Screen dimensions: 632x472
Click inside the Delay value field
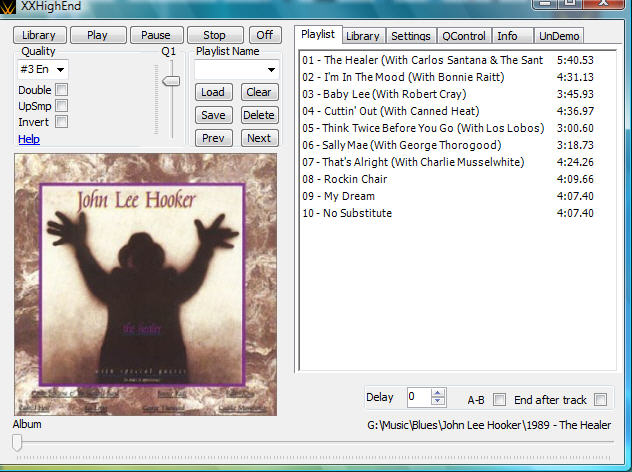[418, 397]
